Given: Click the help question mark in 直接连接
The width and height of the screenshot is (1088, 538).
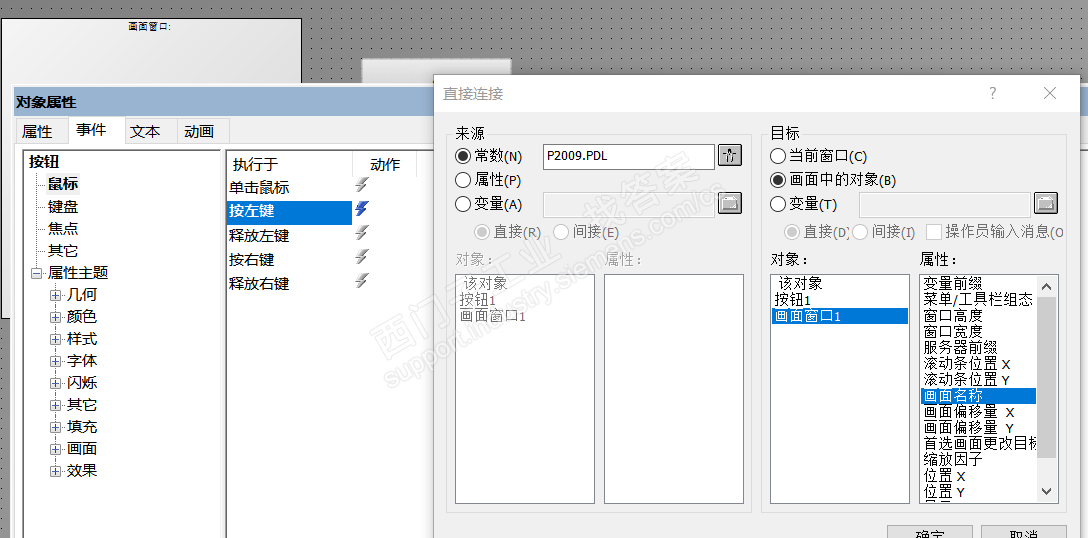Looking at the screenshot, I should 993,93.
